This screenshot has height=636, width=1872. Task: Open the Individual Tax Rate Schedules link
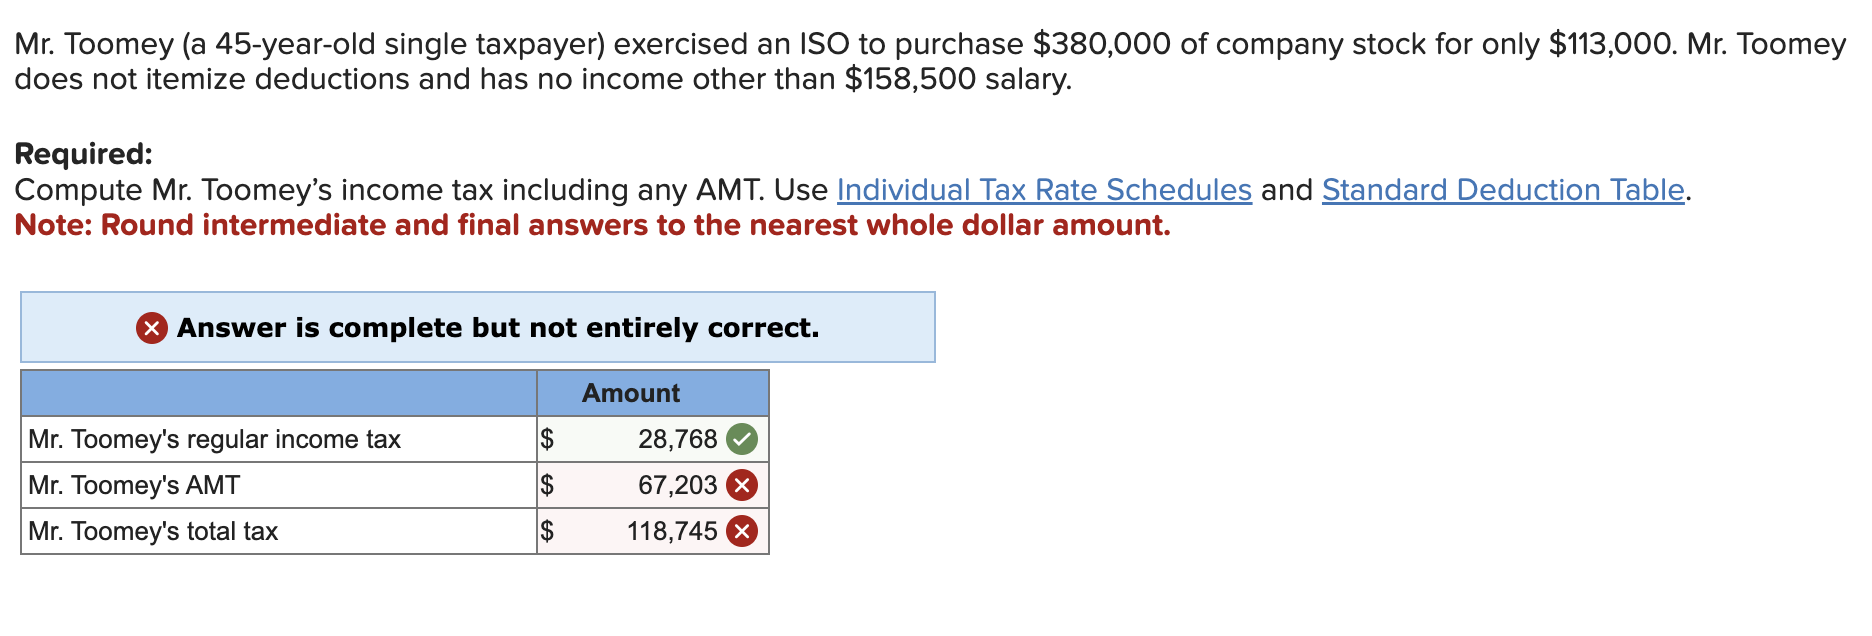1043,189
